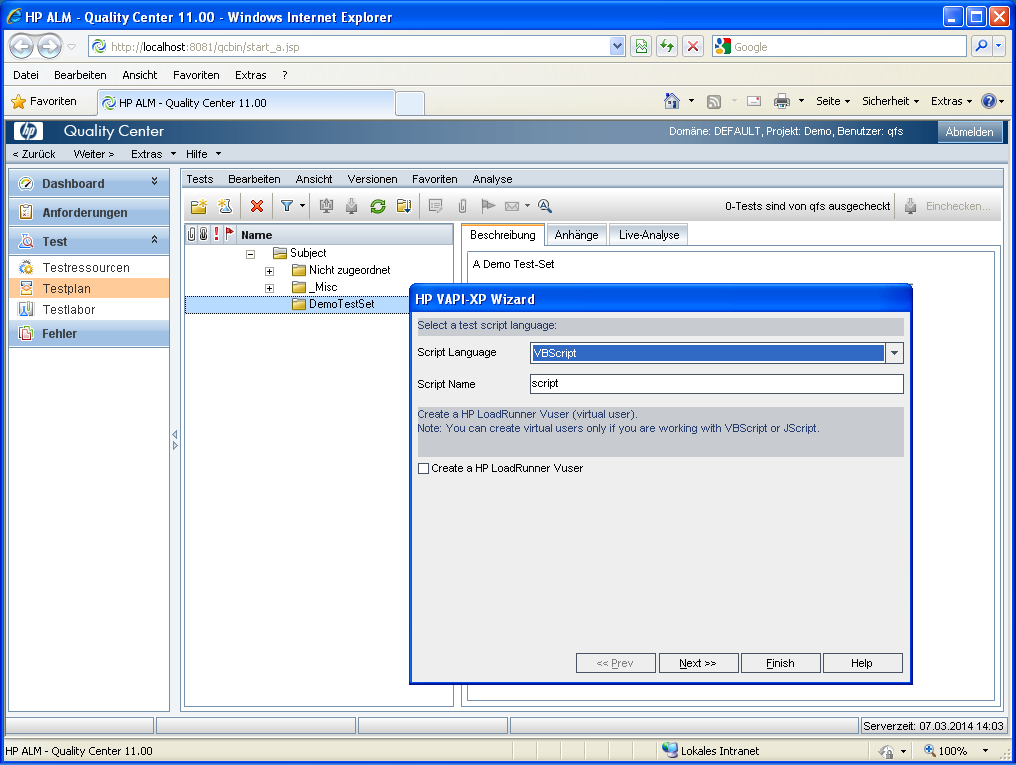Click the < Zurück link
1016x765 pixels.
click(34, 154)
